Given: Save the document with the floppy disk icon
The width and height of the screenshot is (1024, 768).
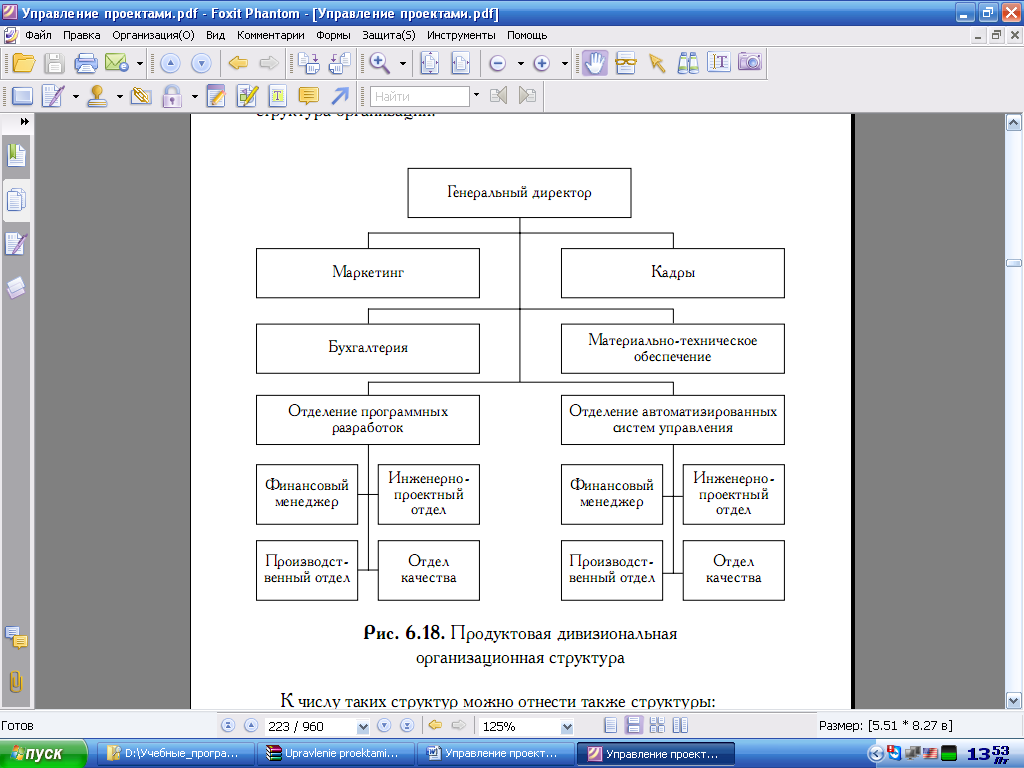Looking at the screenshot, I should tap(54, 63).
